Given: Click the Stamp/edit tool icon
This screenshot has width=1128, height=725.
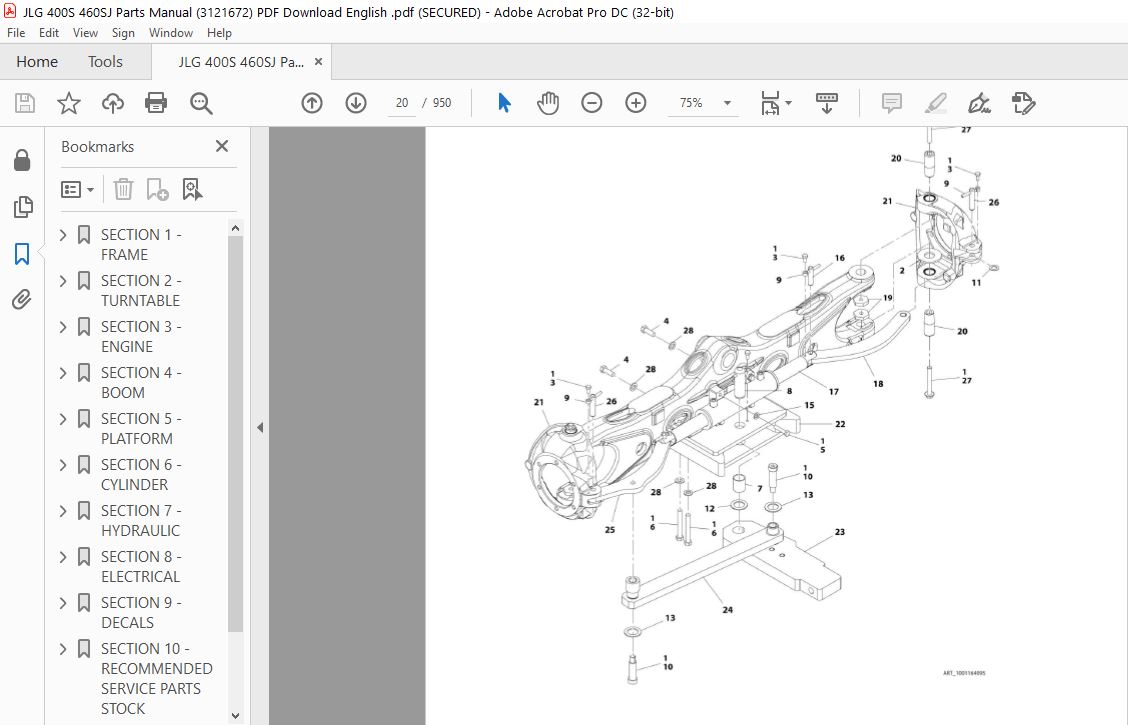Looking at the screenshot, I should [x=1023, y=103].
